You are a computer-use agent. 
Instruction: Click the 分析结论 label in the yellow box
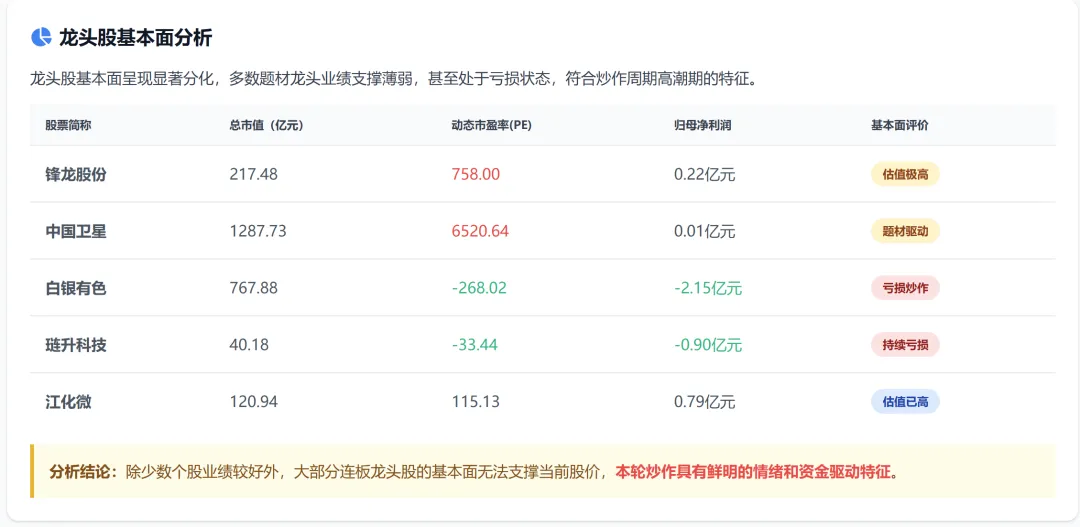tap(83, 473)
